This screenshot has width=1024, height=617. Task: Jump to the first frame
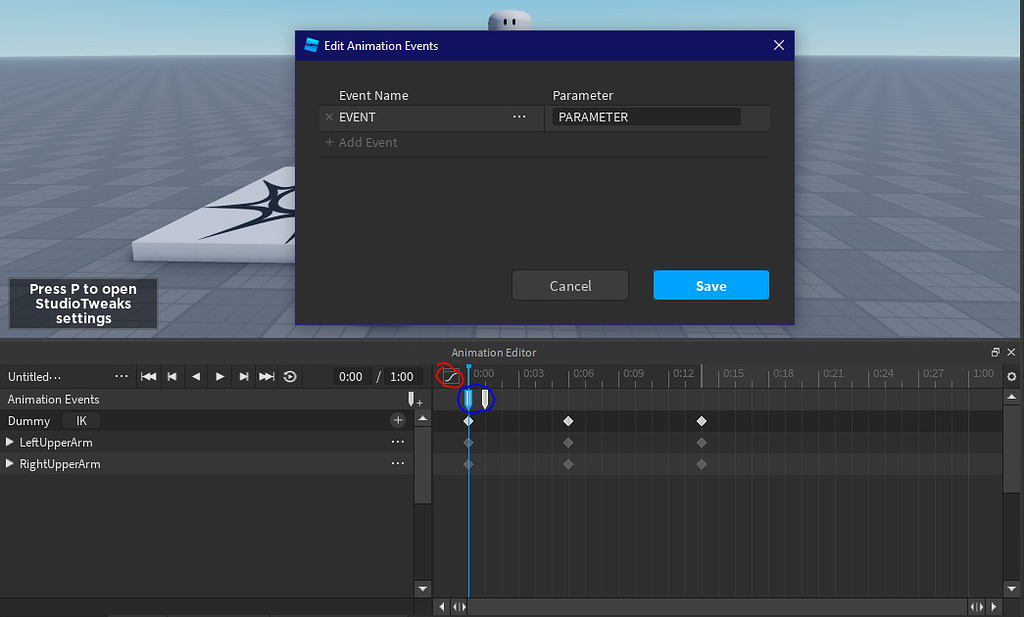[x=147, y=377]
